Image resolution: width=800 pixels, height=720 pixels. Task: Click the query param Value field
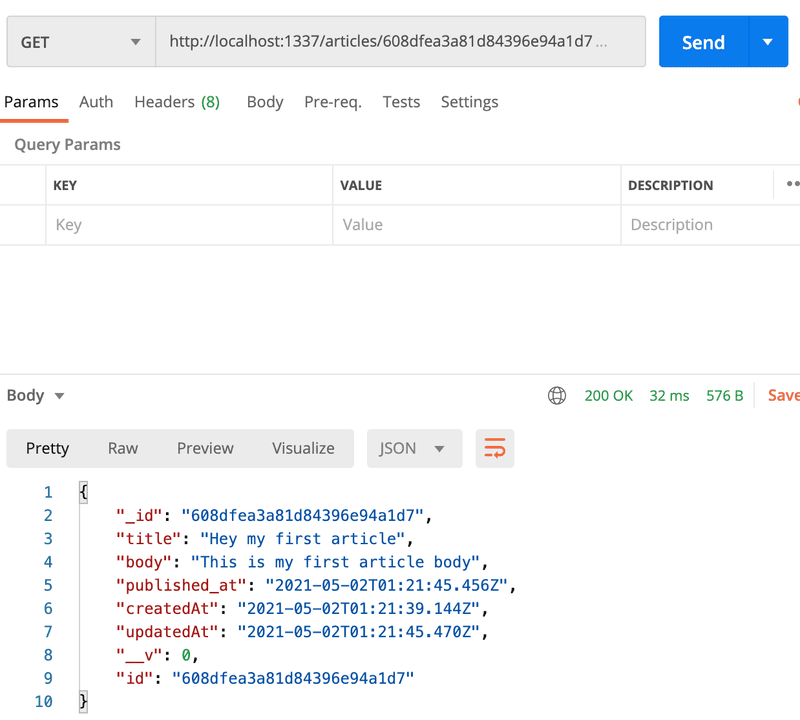point(476,225)
